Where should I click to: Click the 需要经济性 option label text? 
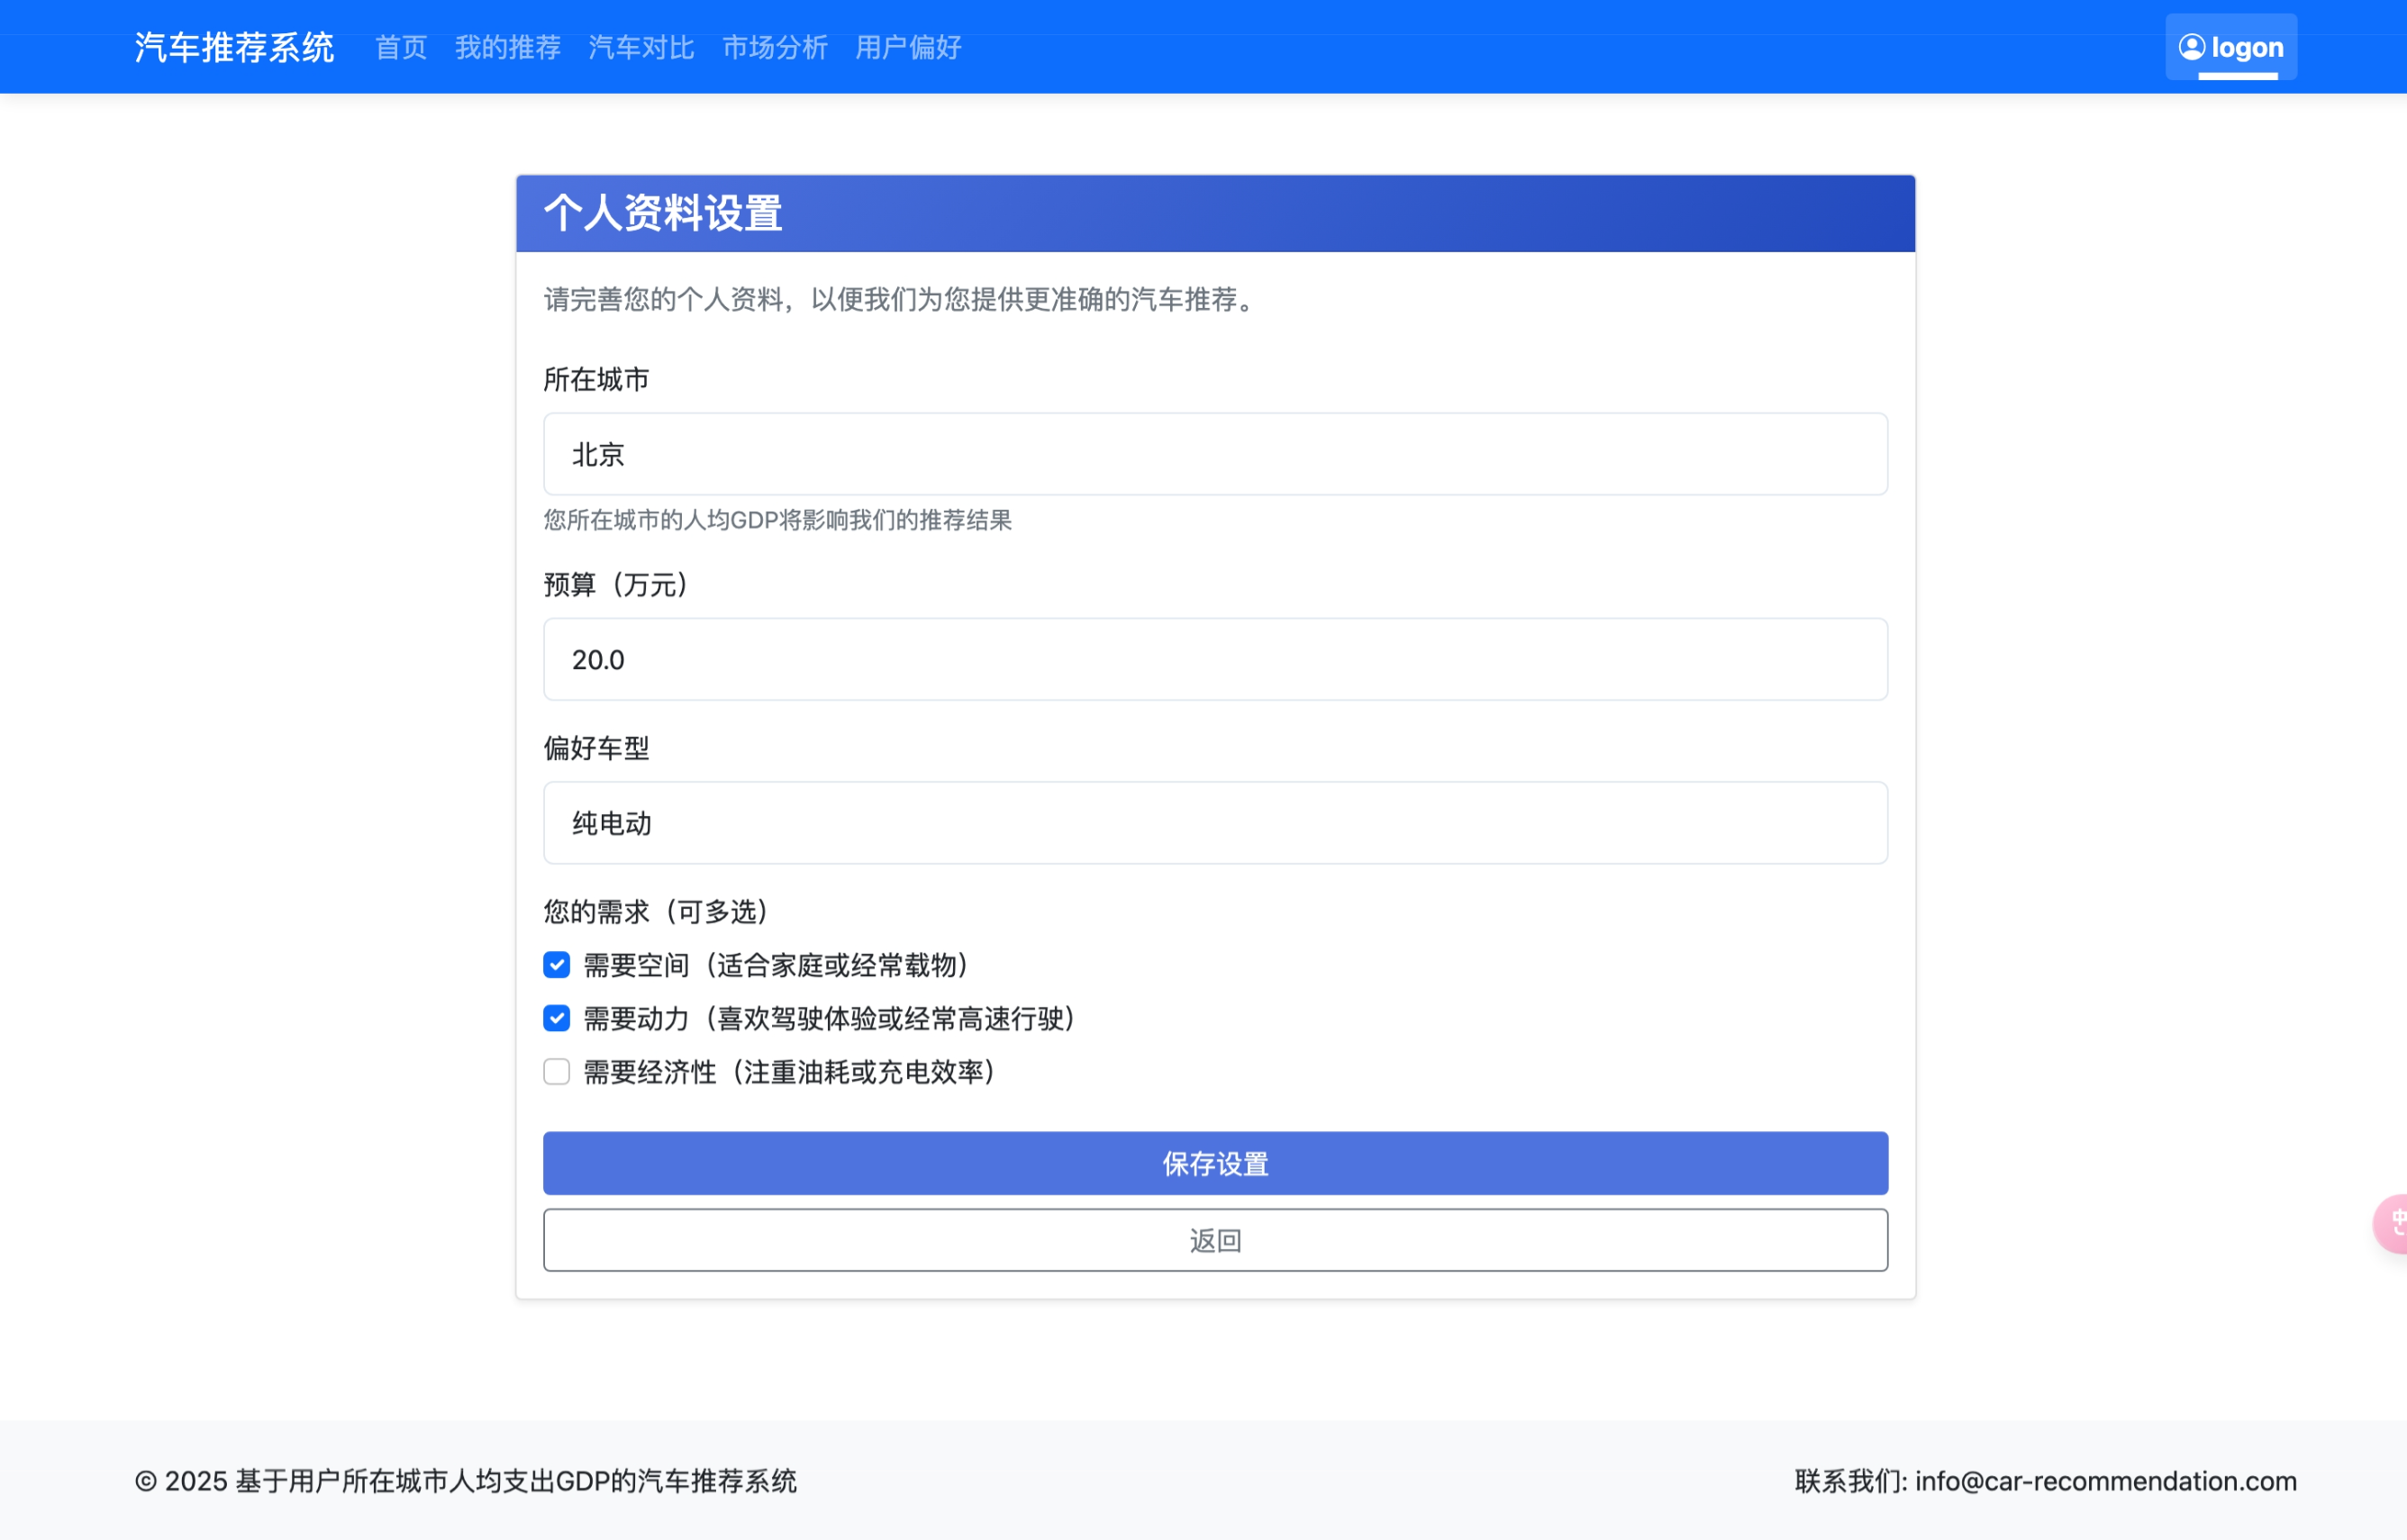789,1072
